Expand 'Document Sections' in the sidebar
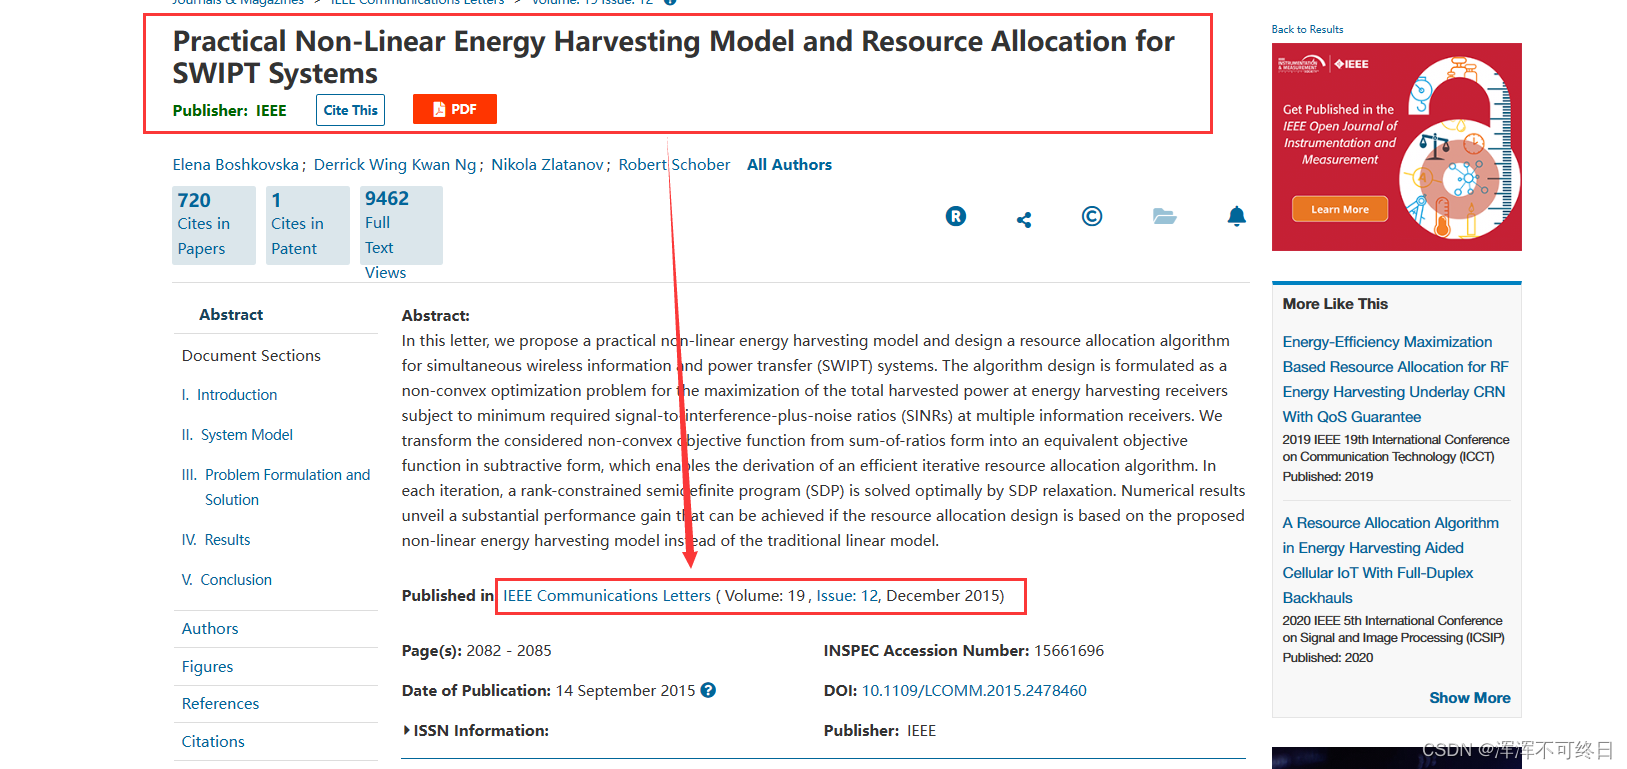1627x769 pixels. click(251, 355)
